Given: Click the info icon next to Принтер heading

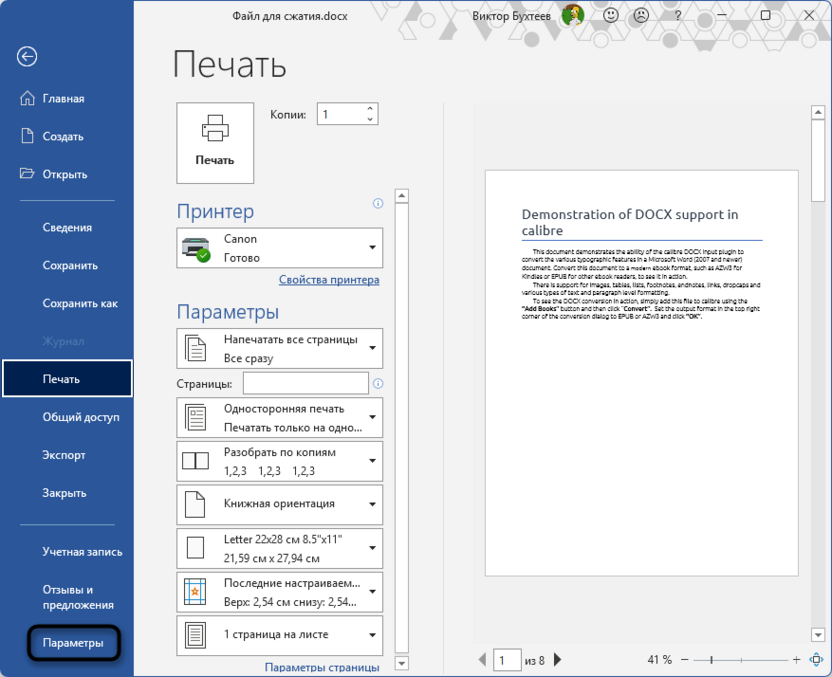Looking at the screenshot, I should pyautogui.click(x=377, y=203).
